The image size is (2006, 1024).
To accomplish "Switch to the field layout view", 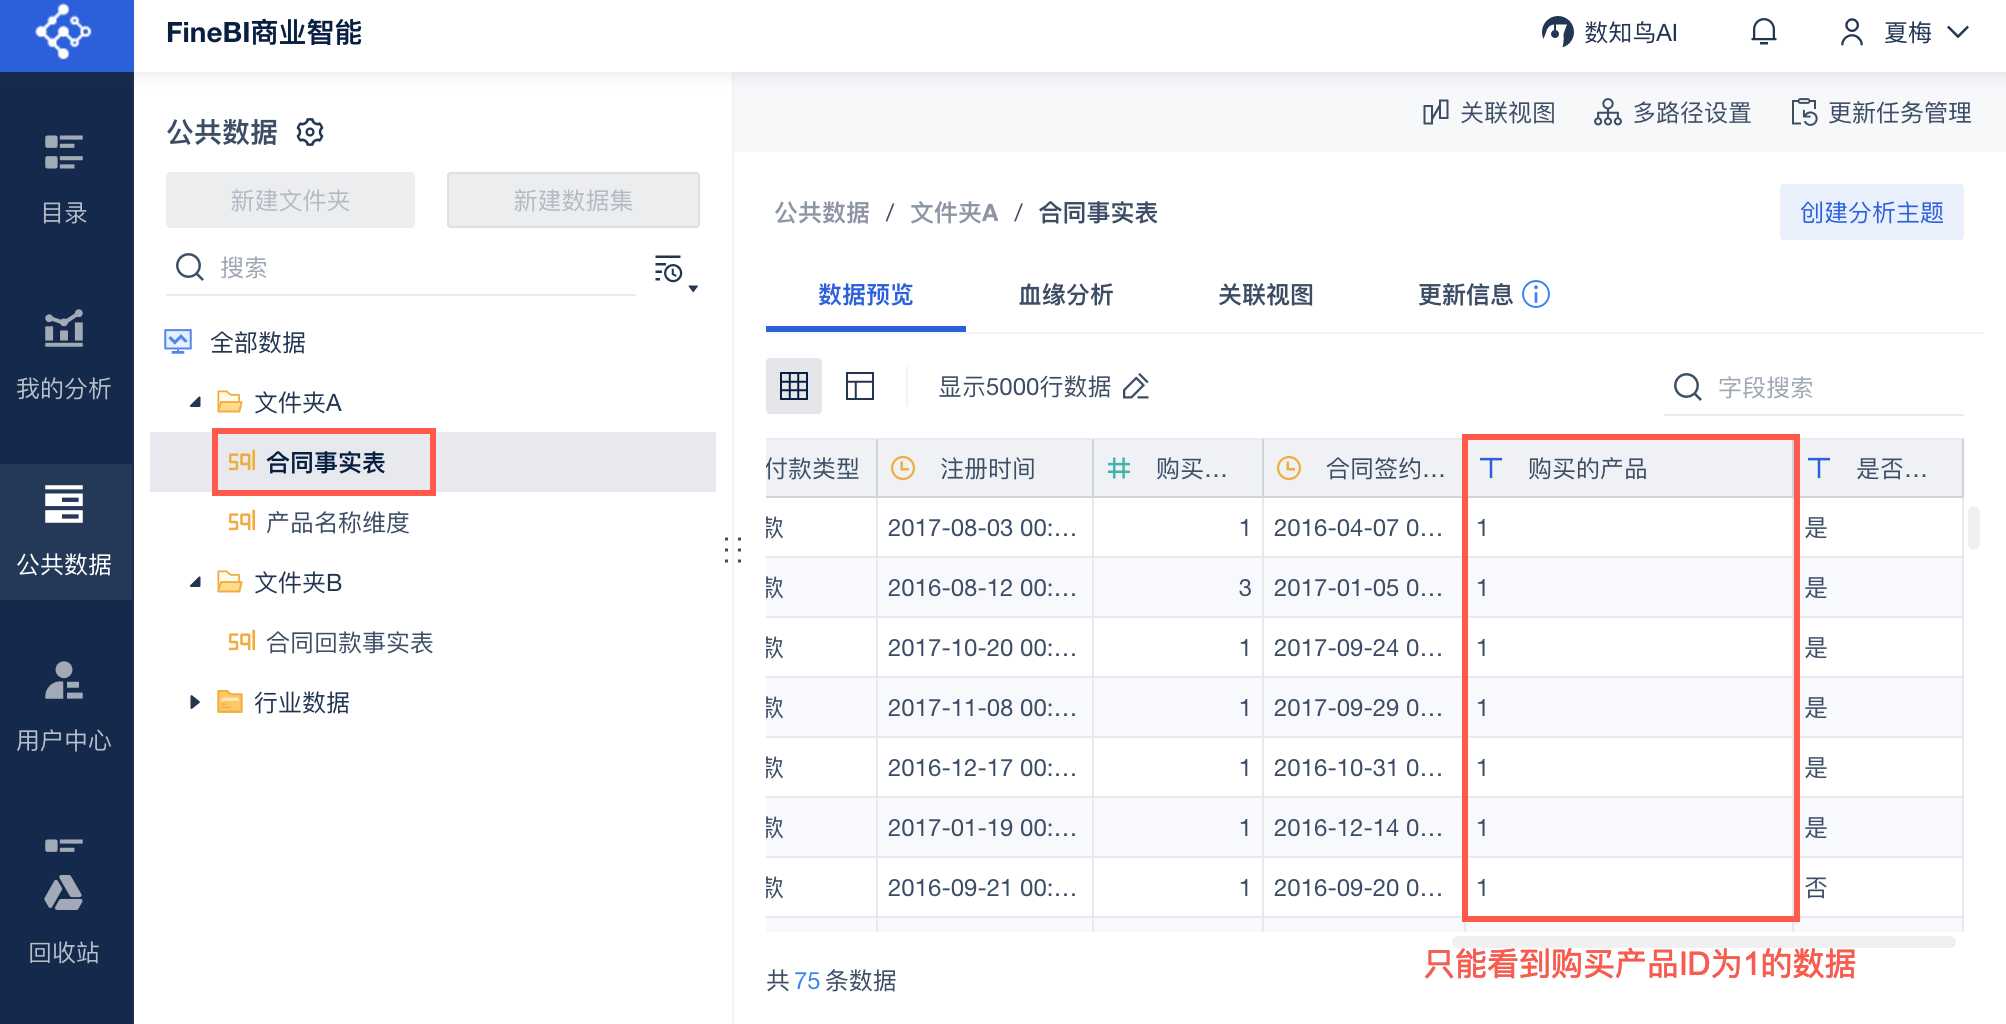I will 859,386.
